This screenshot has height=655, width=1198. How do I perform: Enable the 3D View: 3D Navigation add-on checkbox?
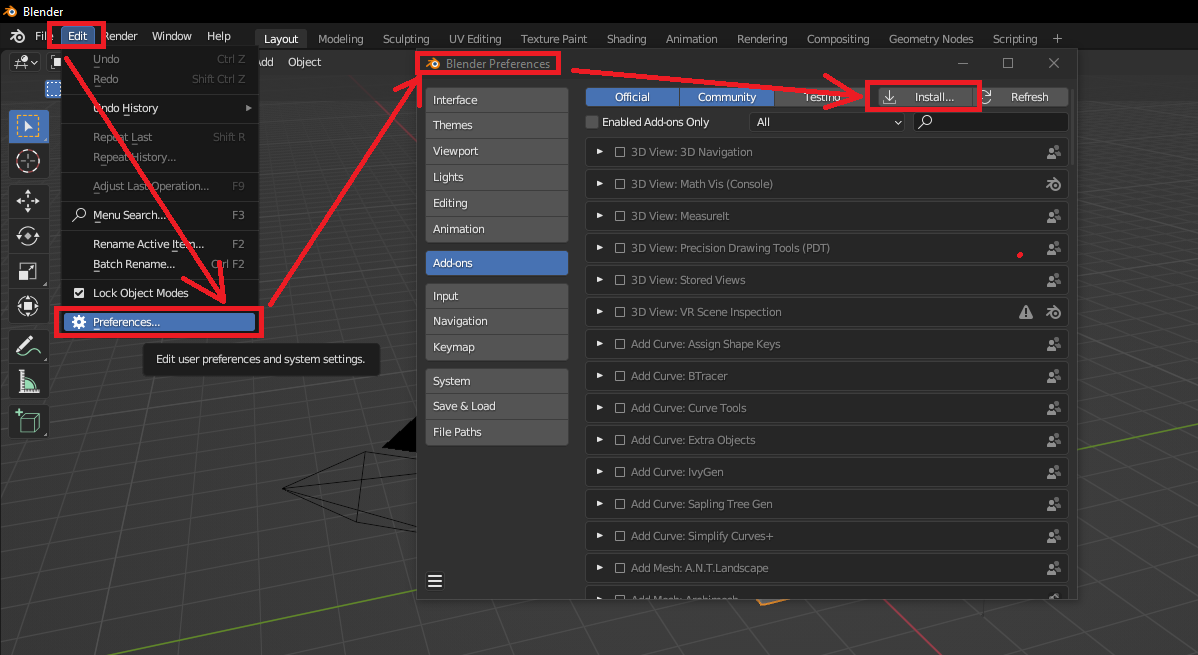tap(620, 152)
